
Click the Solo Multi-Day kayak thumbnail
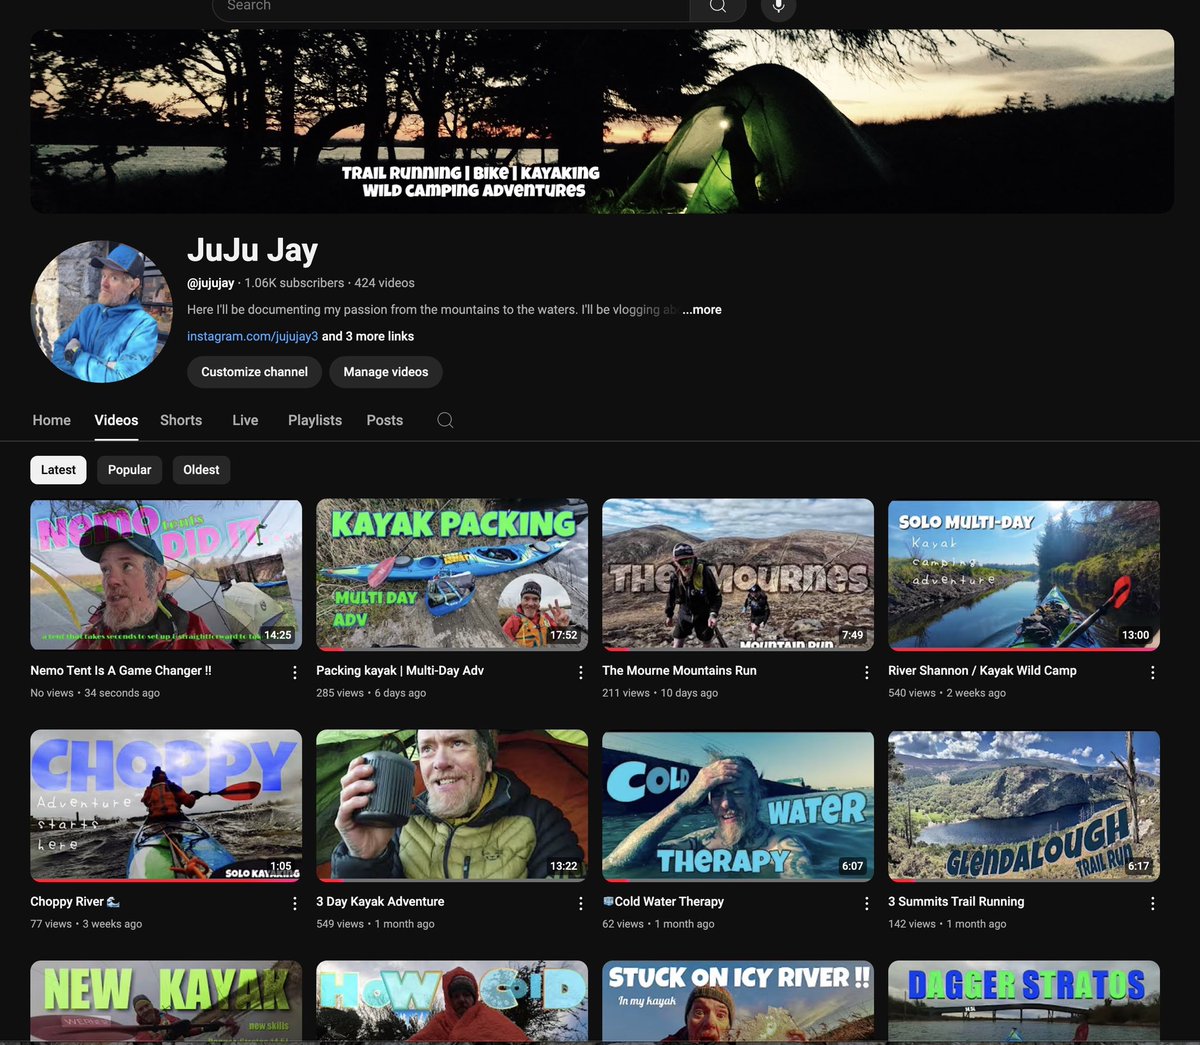click(x=1024, y=575)
